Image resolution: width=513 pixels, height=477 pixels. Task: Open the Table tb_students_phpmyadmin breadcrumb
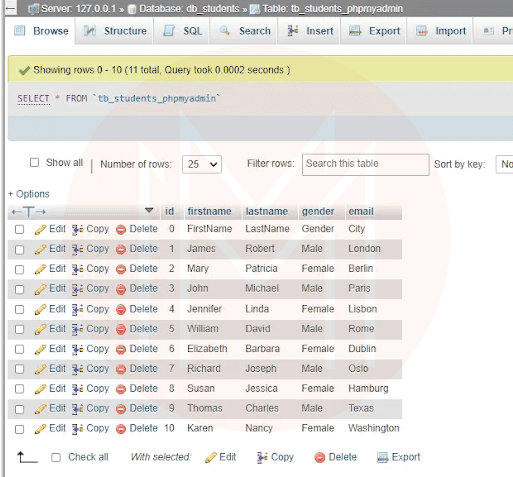point(333,8)
